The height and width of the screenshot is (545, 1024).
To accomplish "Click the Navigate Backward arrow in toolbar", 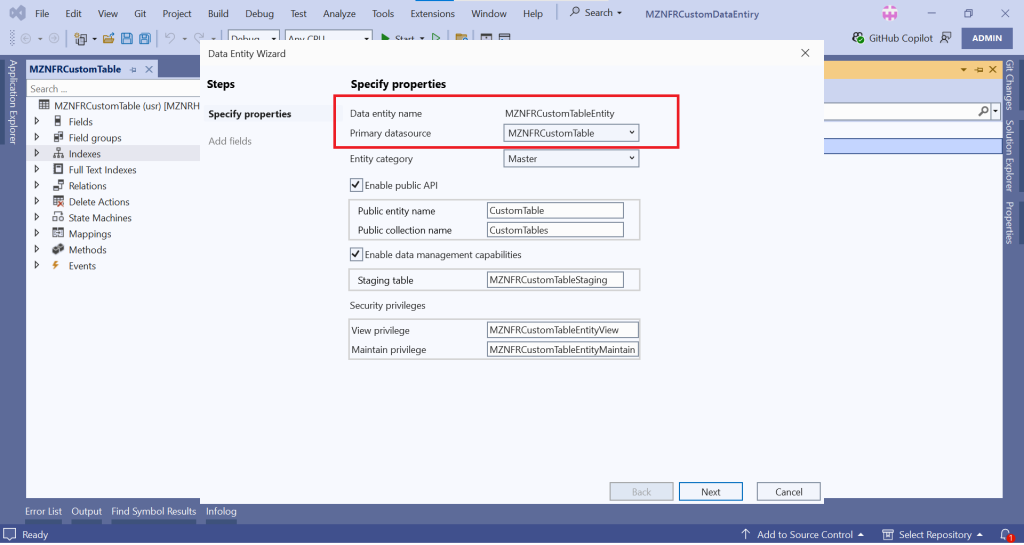I will click(25, 39).
